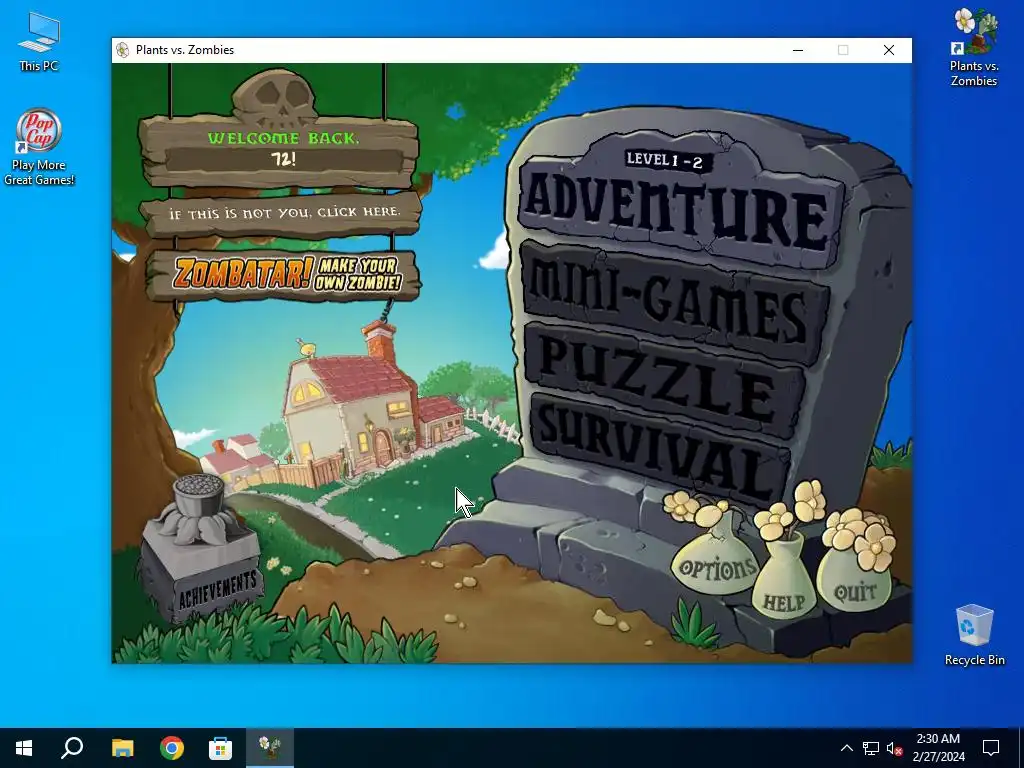Open the Windows Start menu
1024x768 pixels.
pos(24,748)
